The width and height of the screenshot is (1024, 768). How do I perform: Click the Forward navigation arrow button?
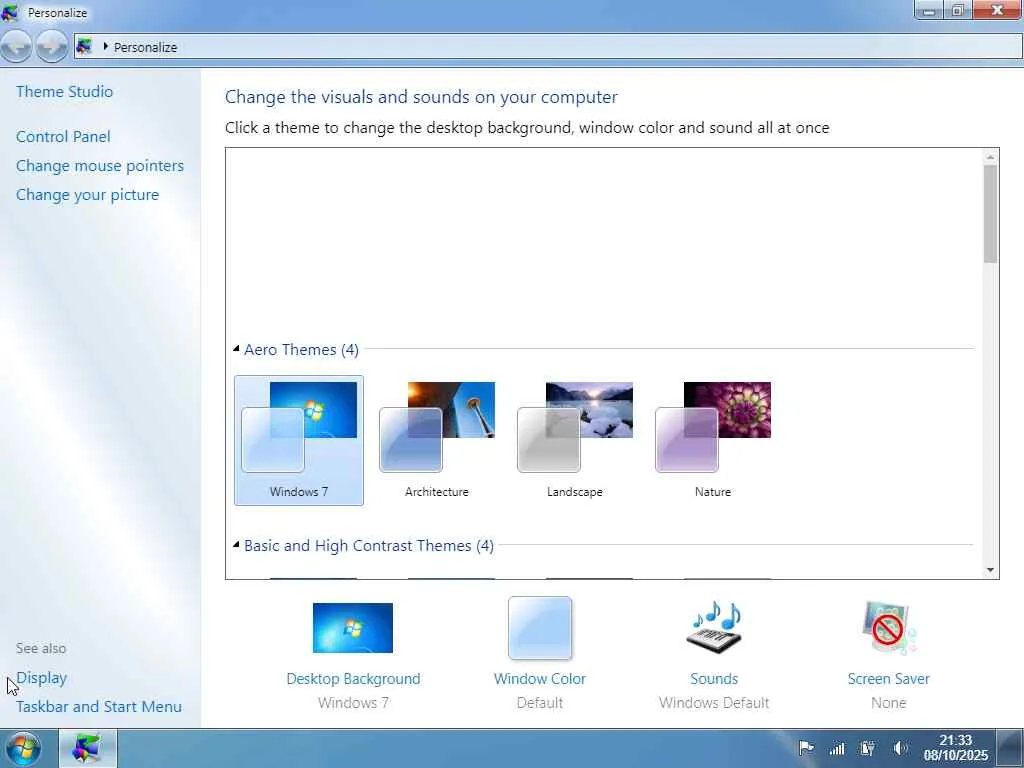pyautogui.click(x=52, y=46)
